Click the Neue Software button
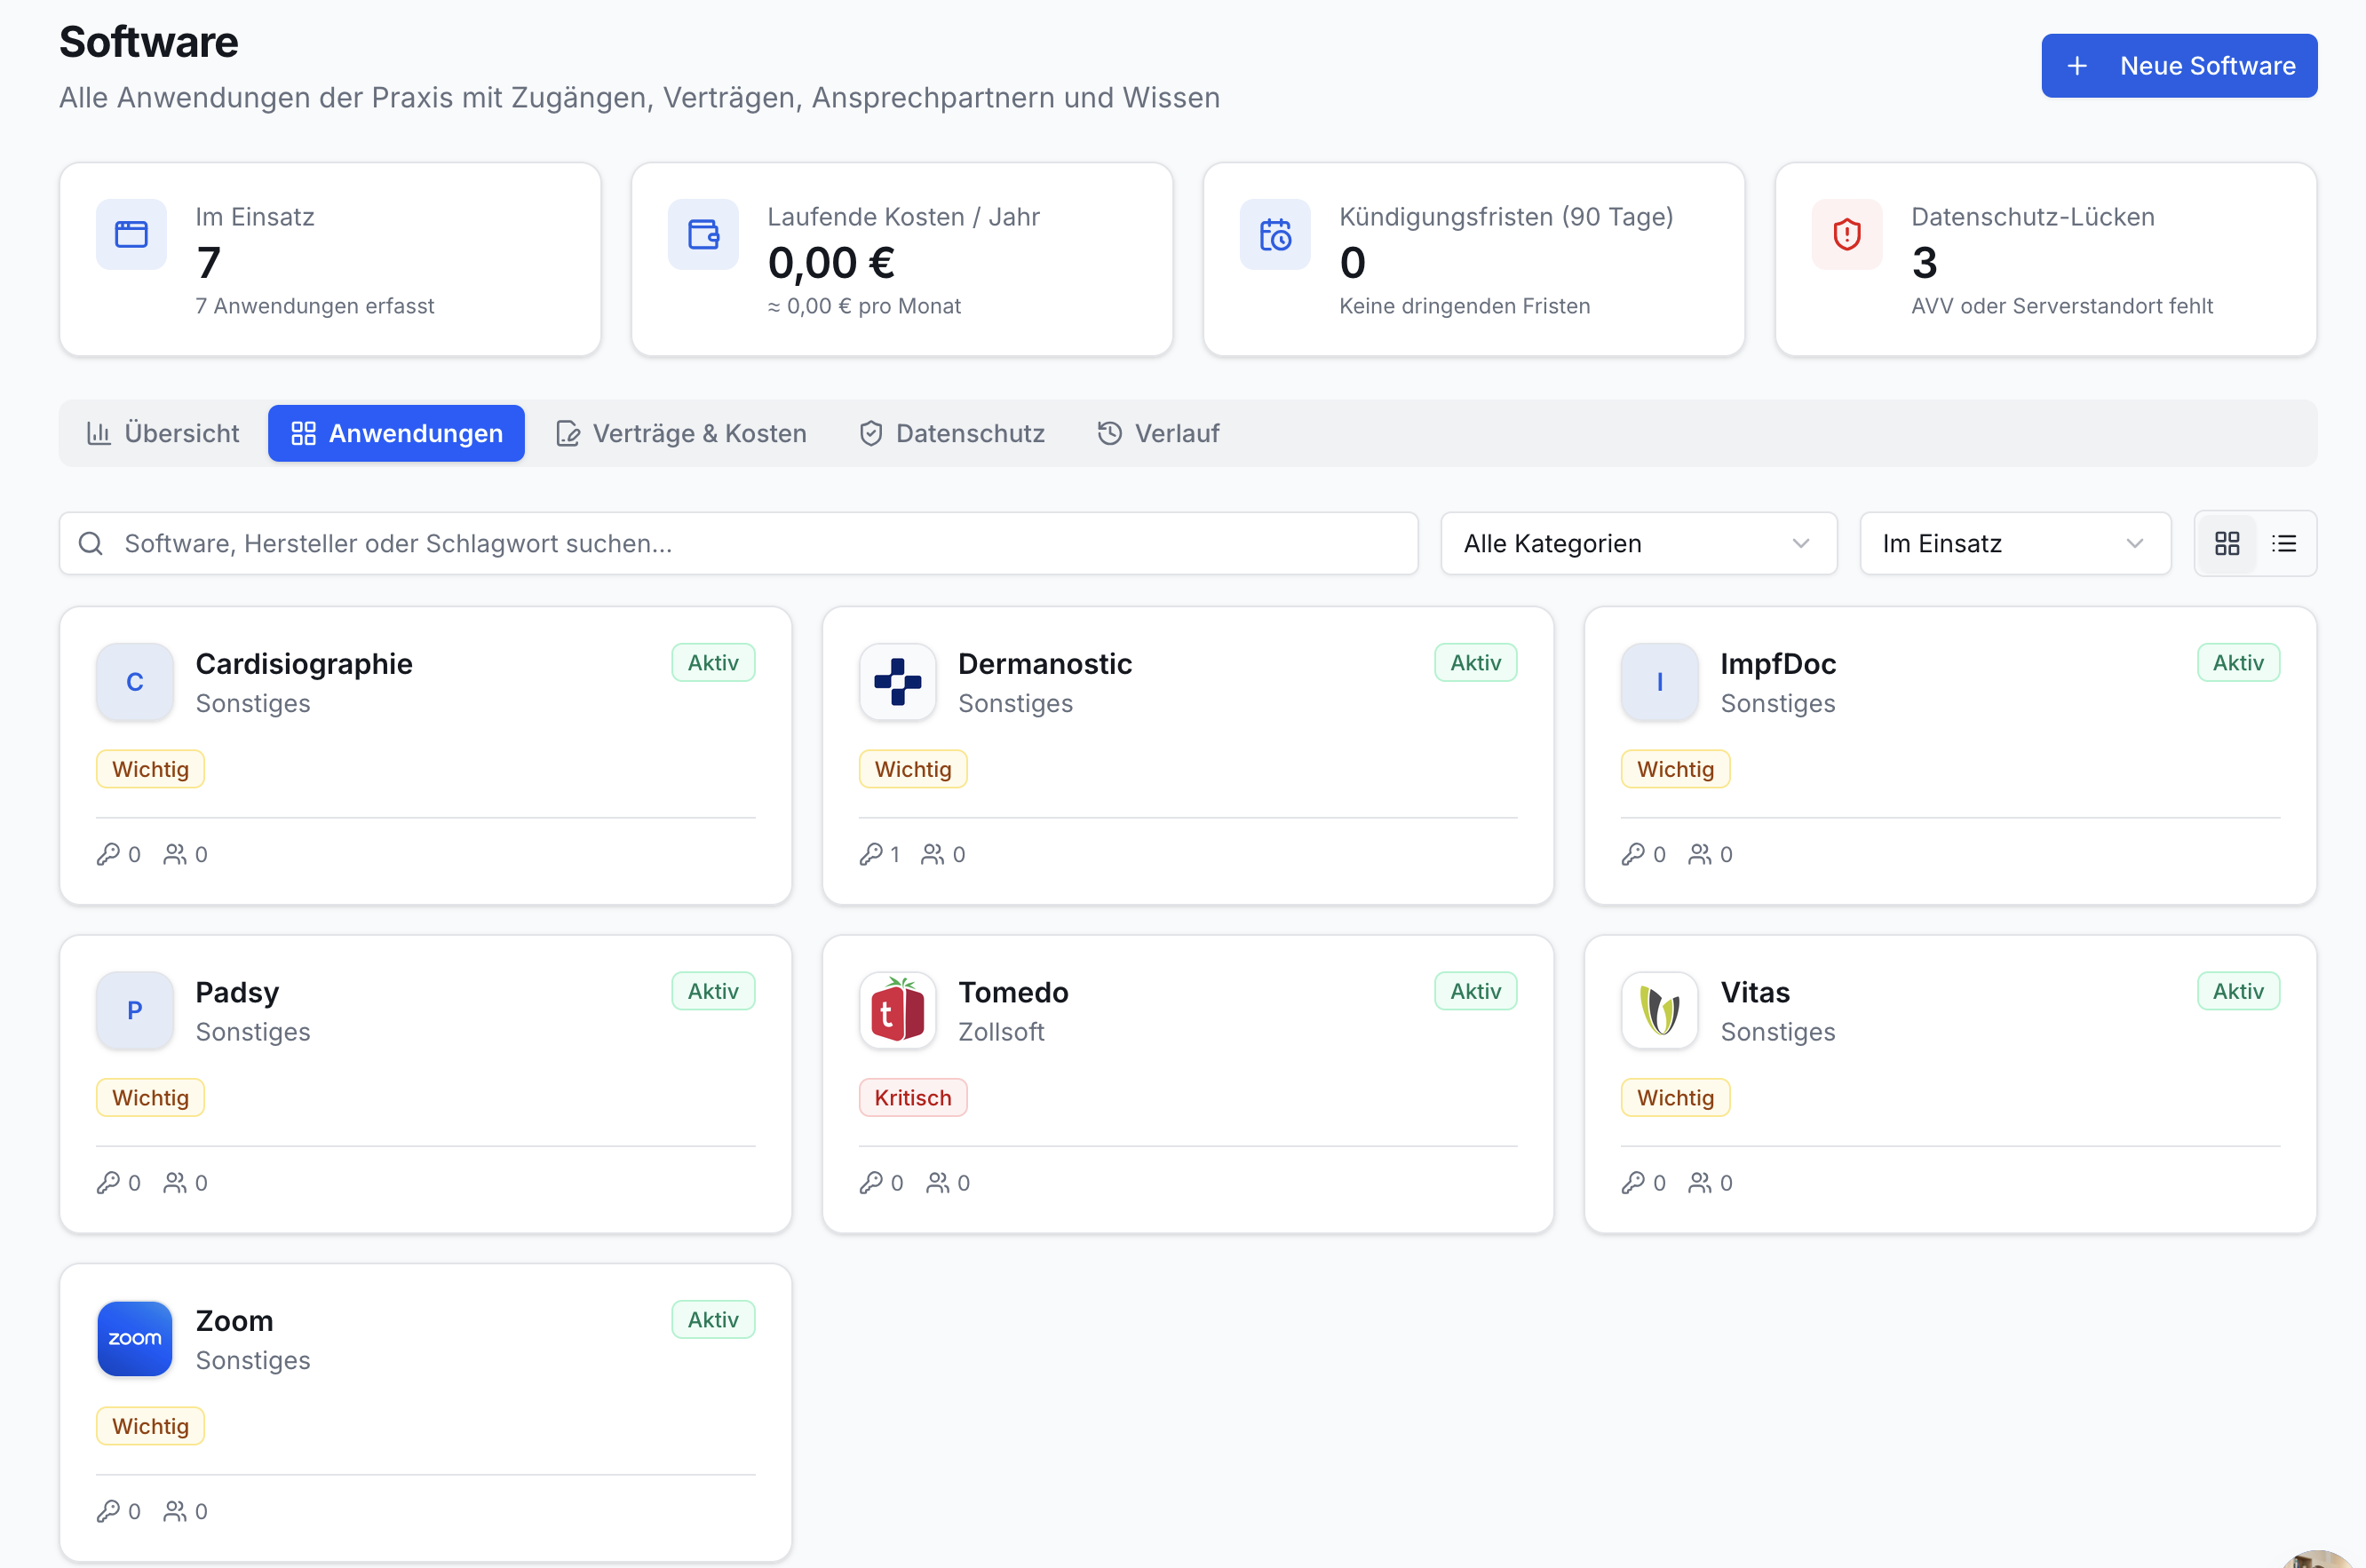This screenshot has width=2366, height=1568. [2179, 66]
